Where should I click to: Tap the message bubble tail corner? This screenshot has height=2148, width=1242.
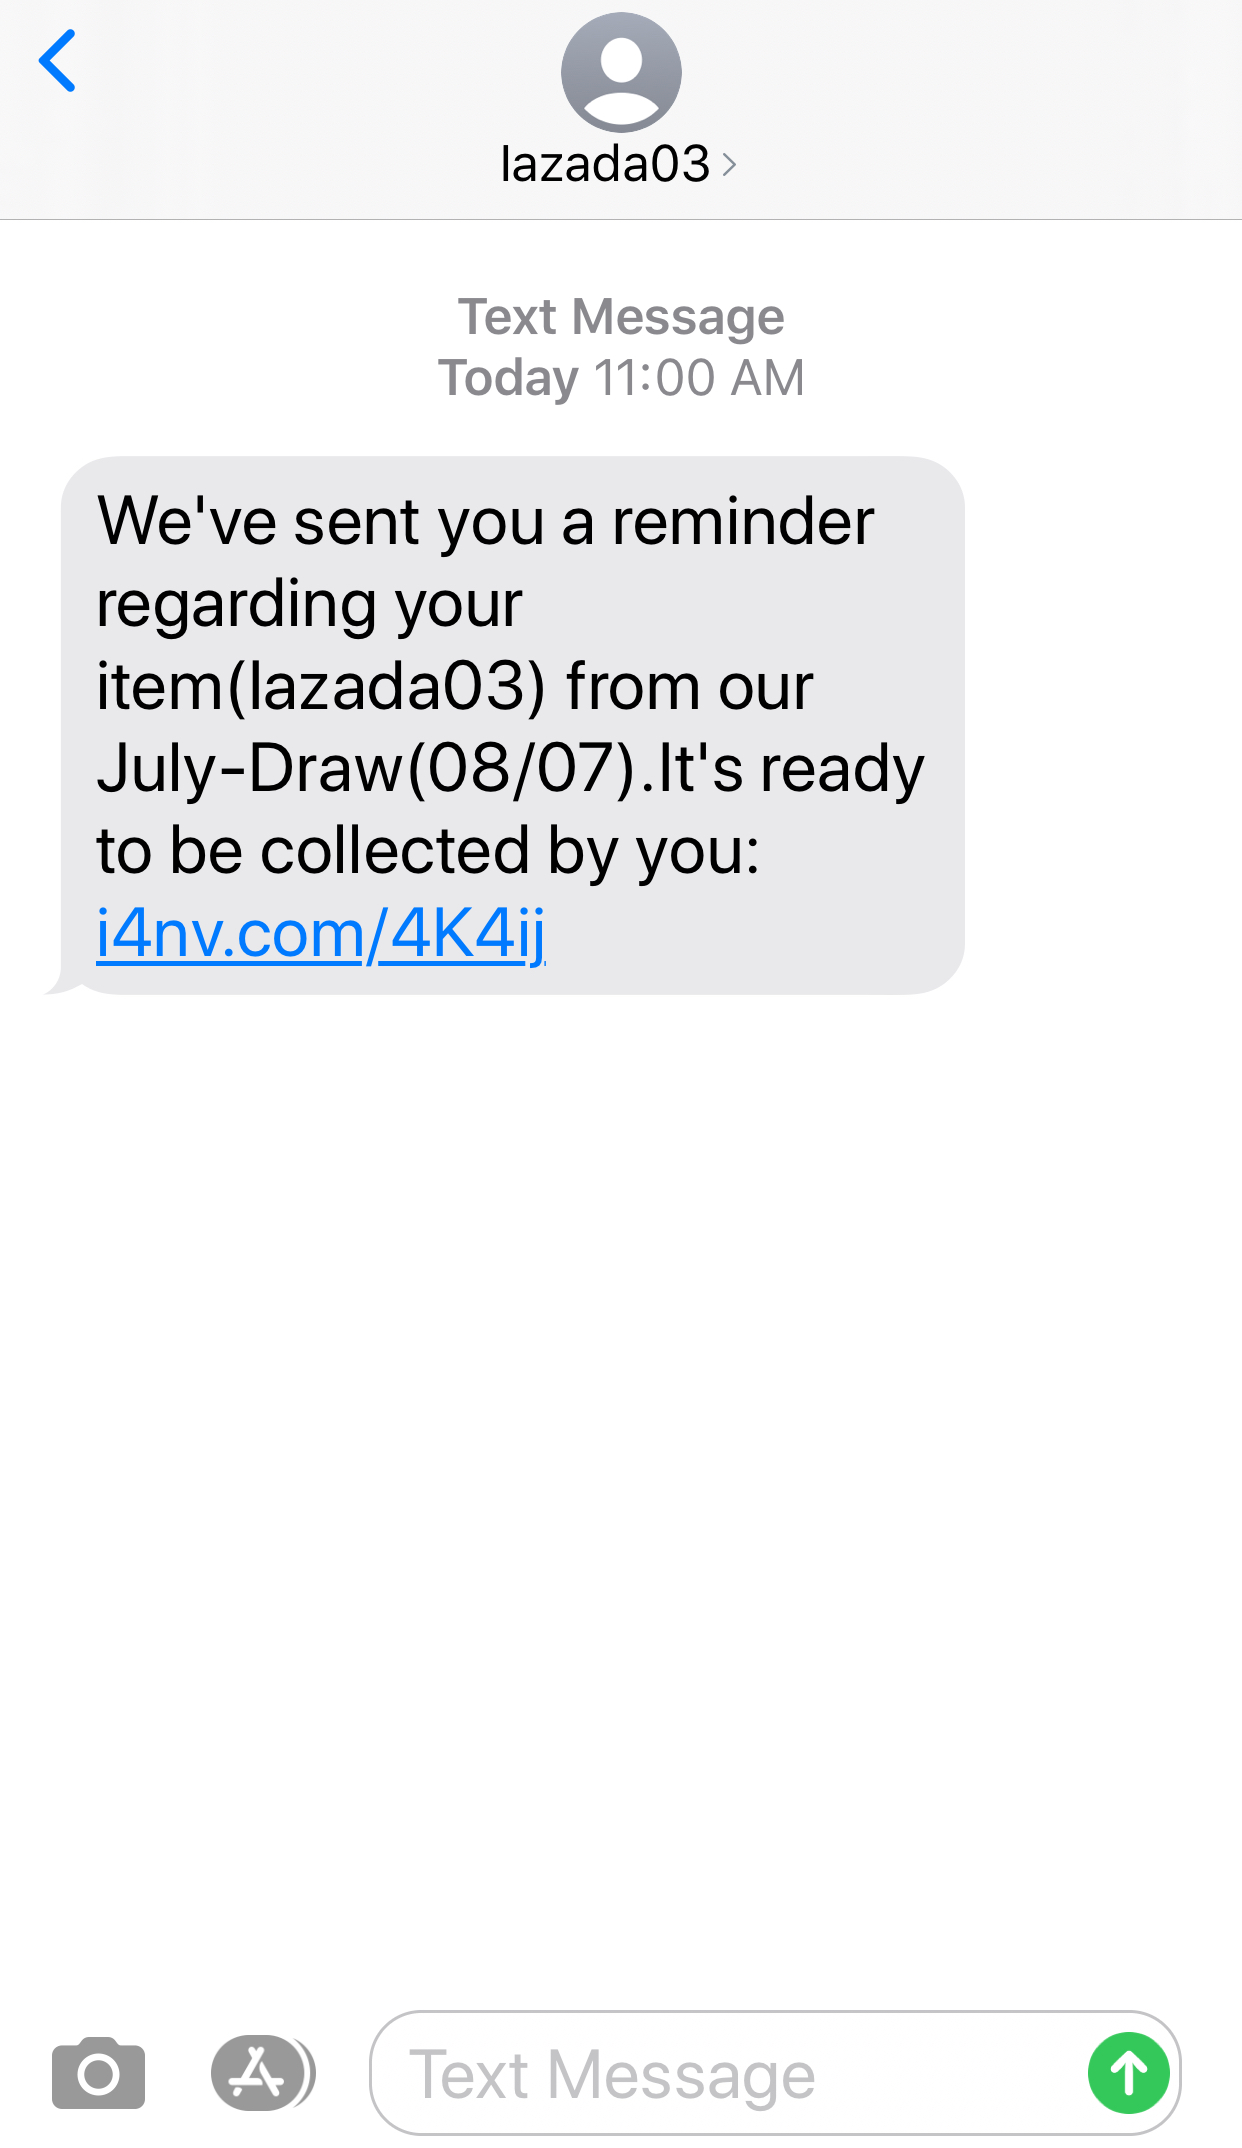point(57,985)
